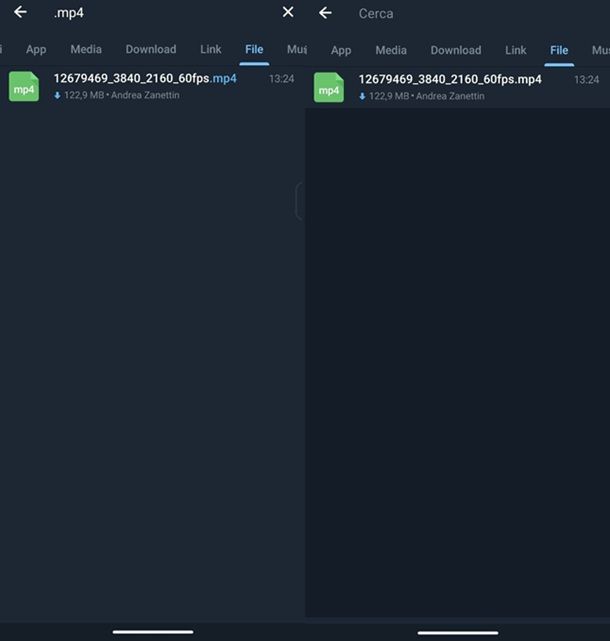The height and width of the screenshot is (641, 610).
Task: Tap 13:24 timestamp in left screen result
Action: pos(281,79)
